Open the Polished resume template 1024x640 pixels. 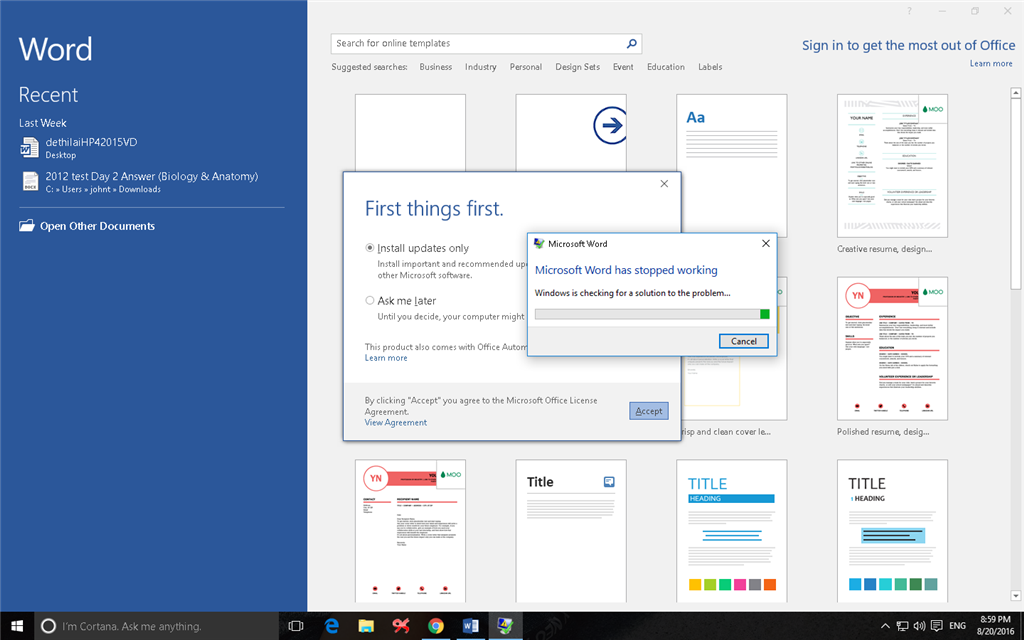[x=892, y=348]
